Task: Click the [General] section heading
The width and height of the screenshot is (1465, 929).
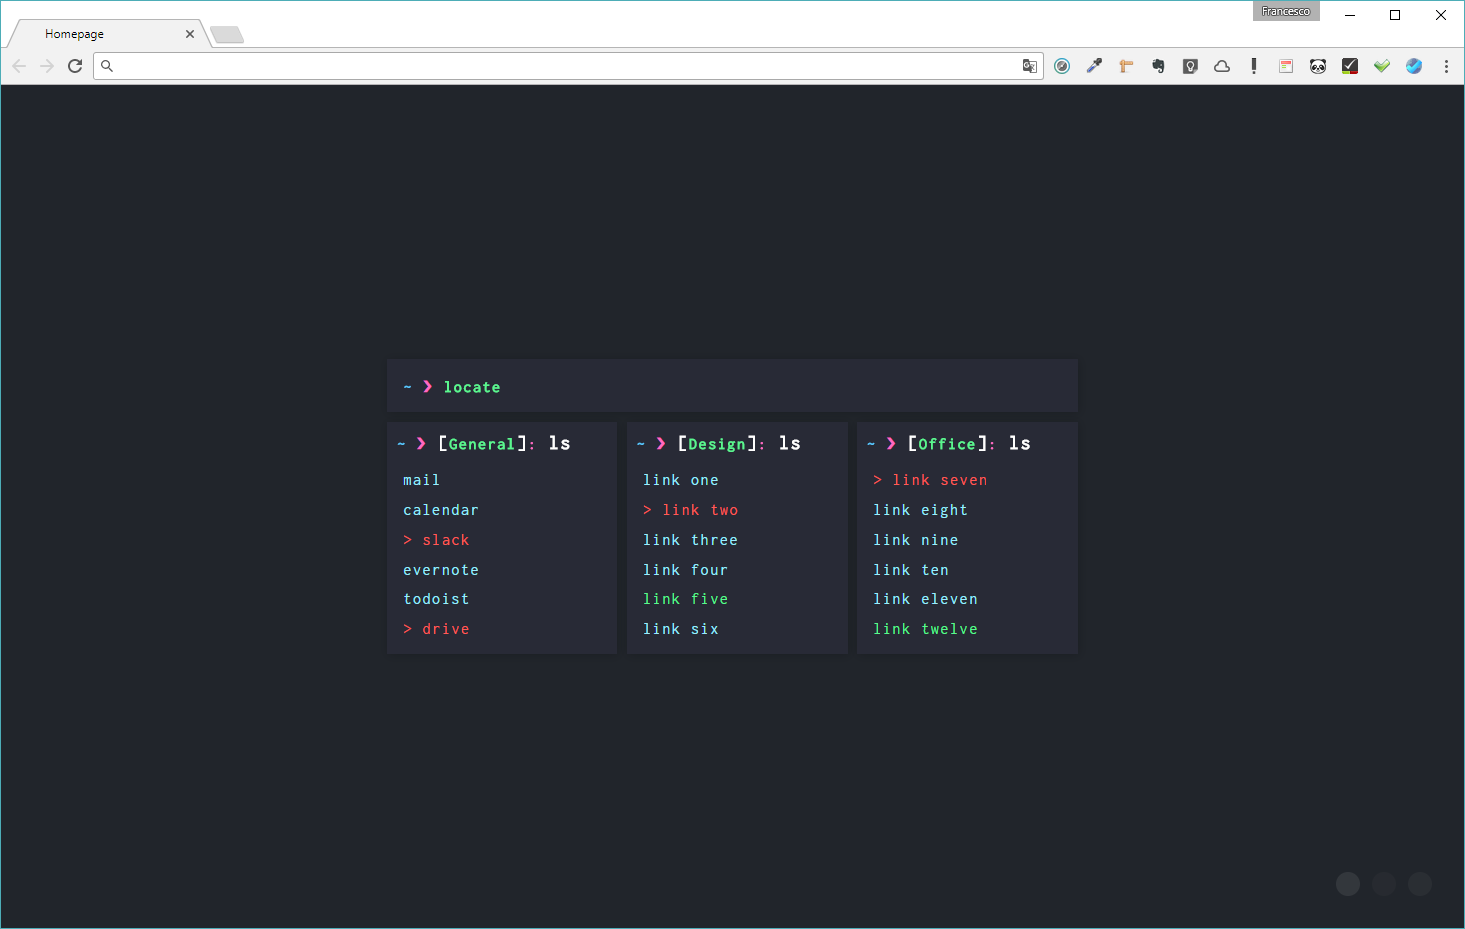Action: coord(481,444)
